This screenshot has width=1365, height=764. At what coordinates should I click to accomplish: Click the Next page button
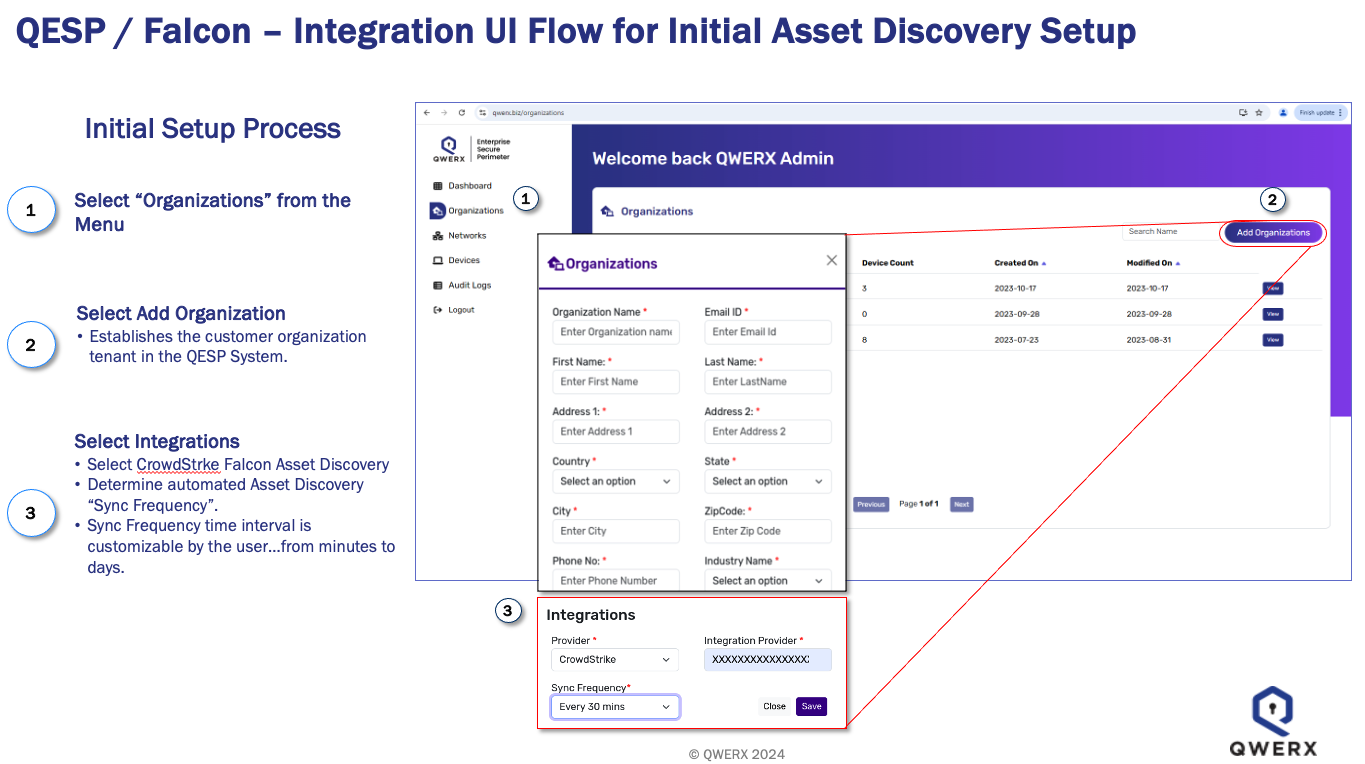pyautogui.click(x=961, y=504)
